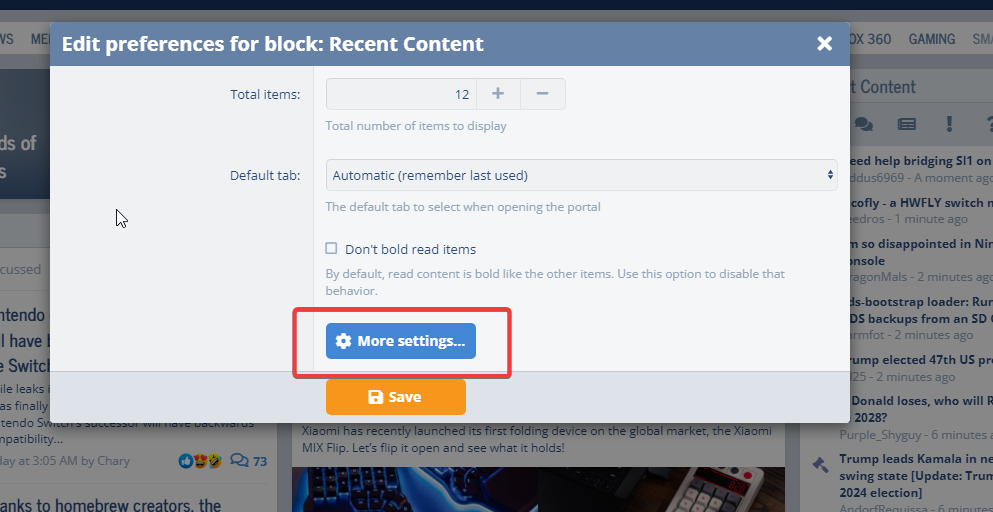Click the Total items number field

(x=402, y=94)
